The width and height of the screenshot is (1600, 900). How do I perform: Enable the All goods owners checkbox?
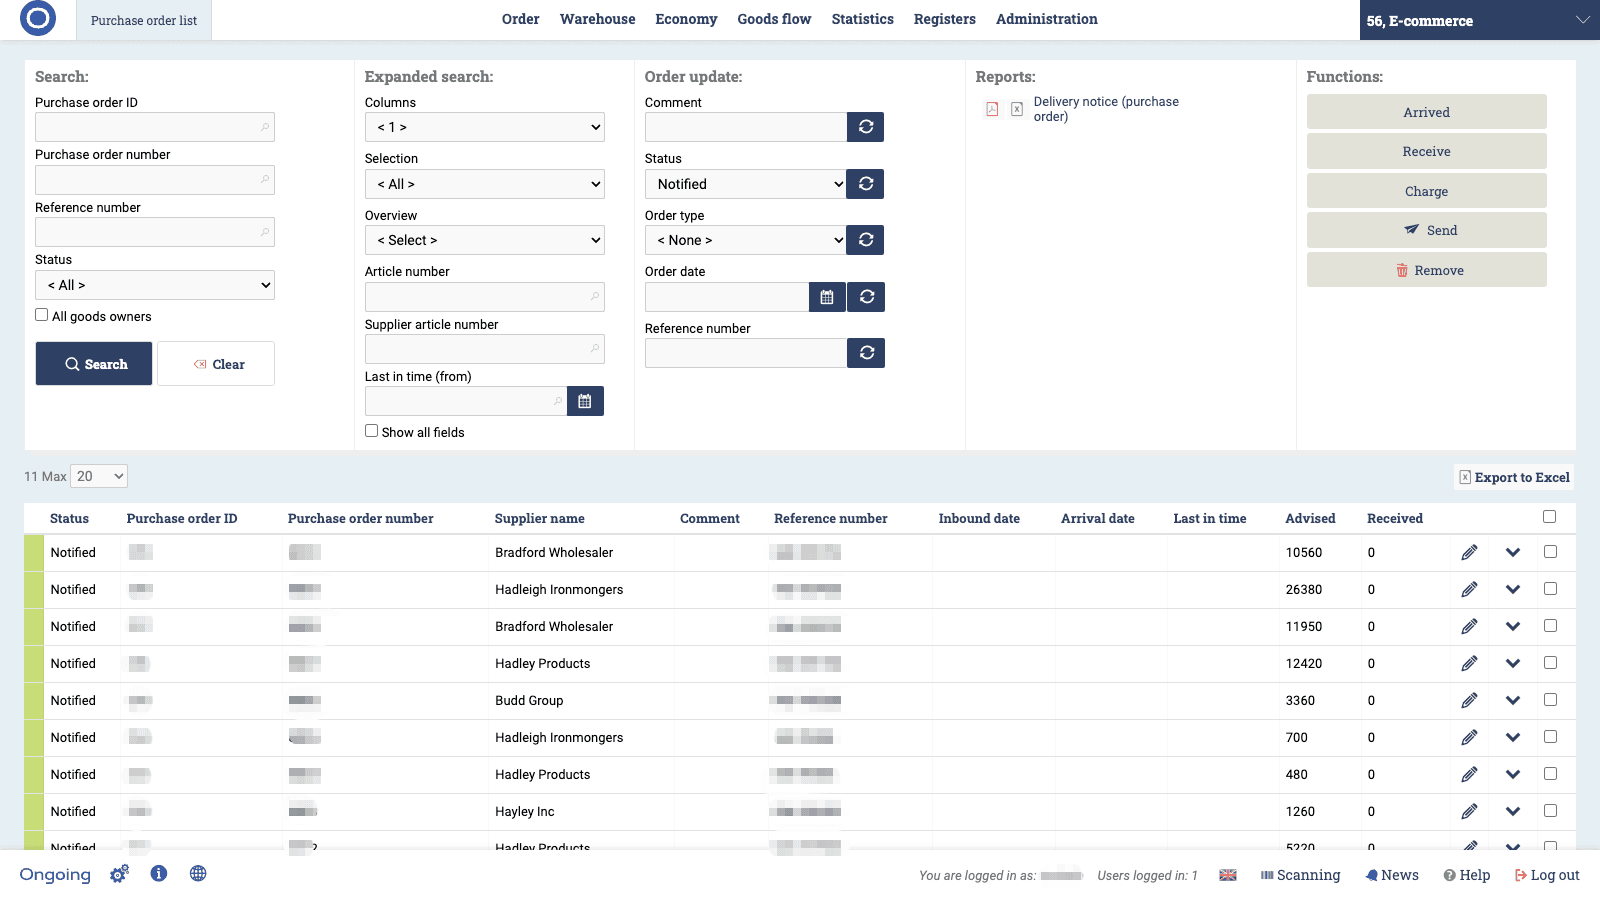pyautogui.click(x=41, y=314)
